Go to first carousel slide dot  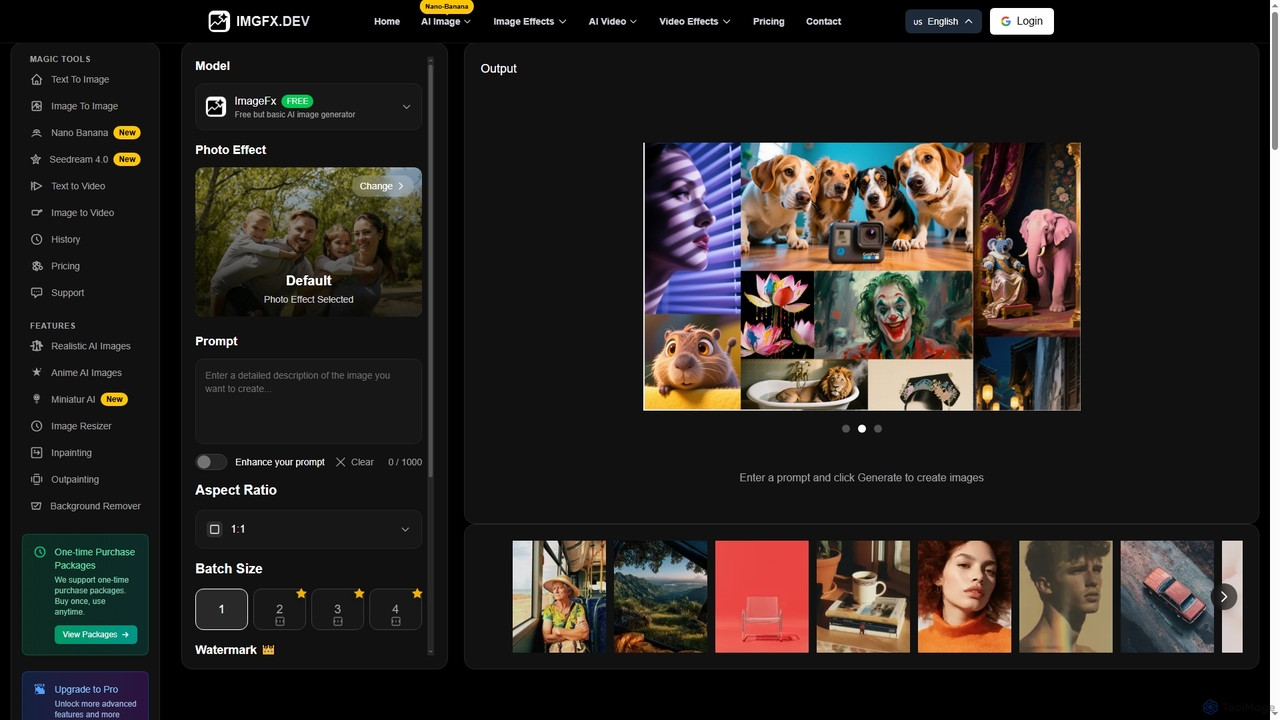846,429
